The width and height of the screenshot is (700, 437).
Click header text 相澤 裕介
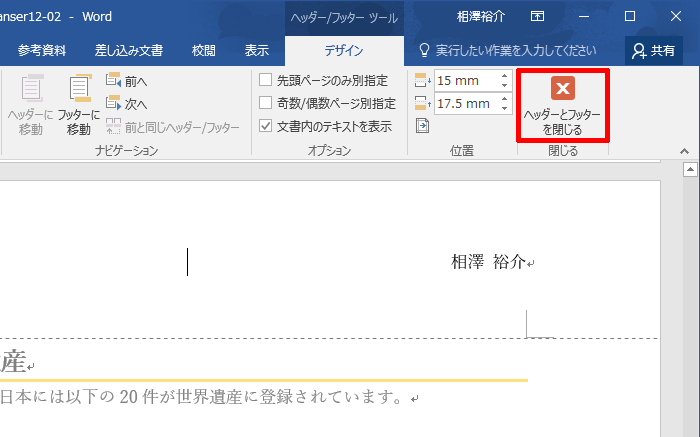[488, 262]
